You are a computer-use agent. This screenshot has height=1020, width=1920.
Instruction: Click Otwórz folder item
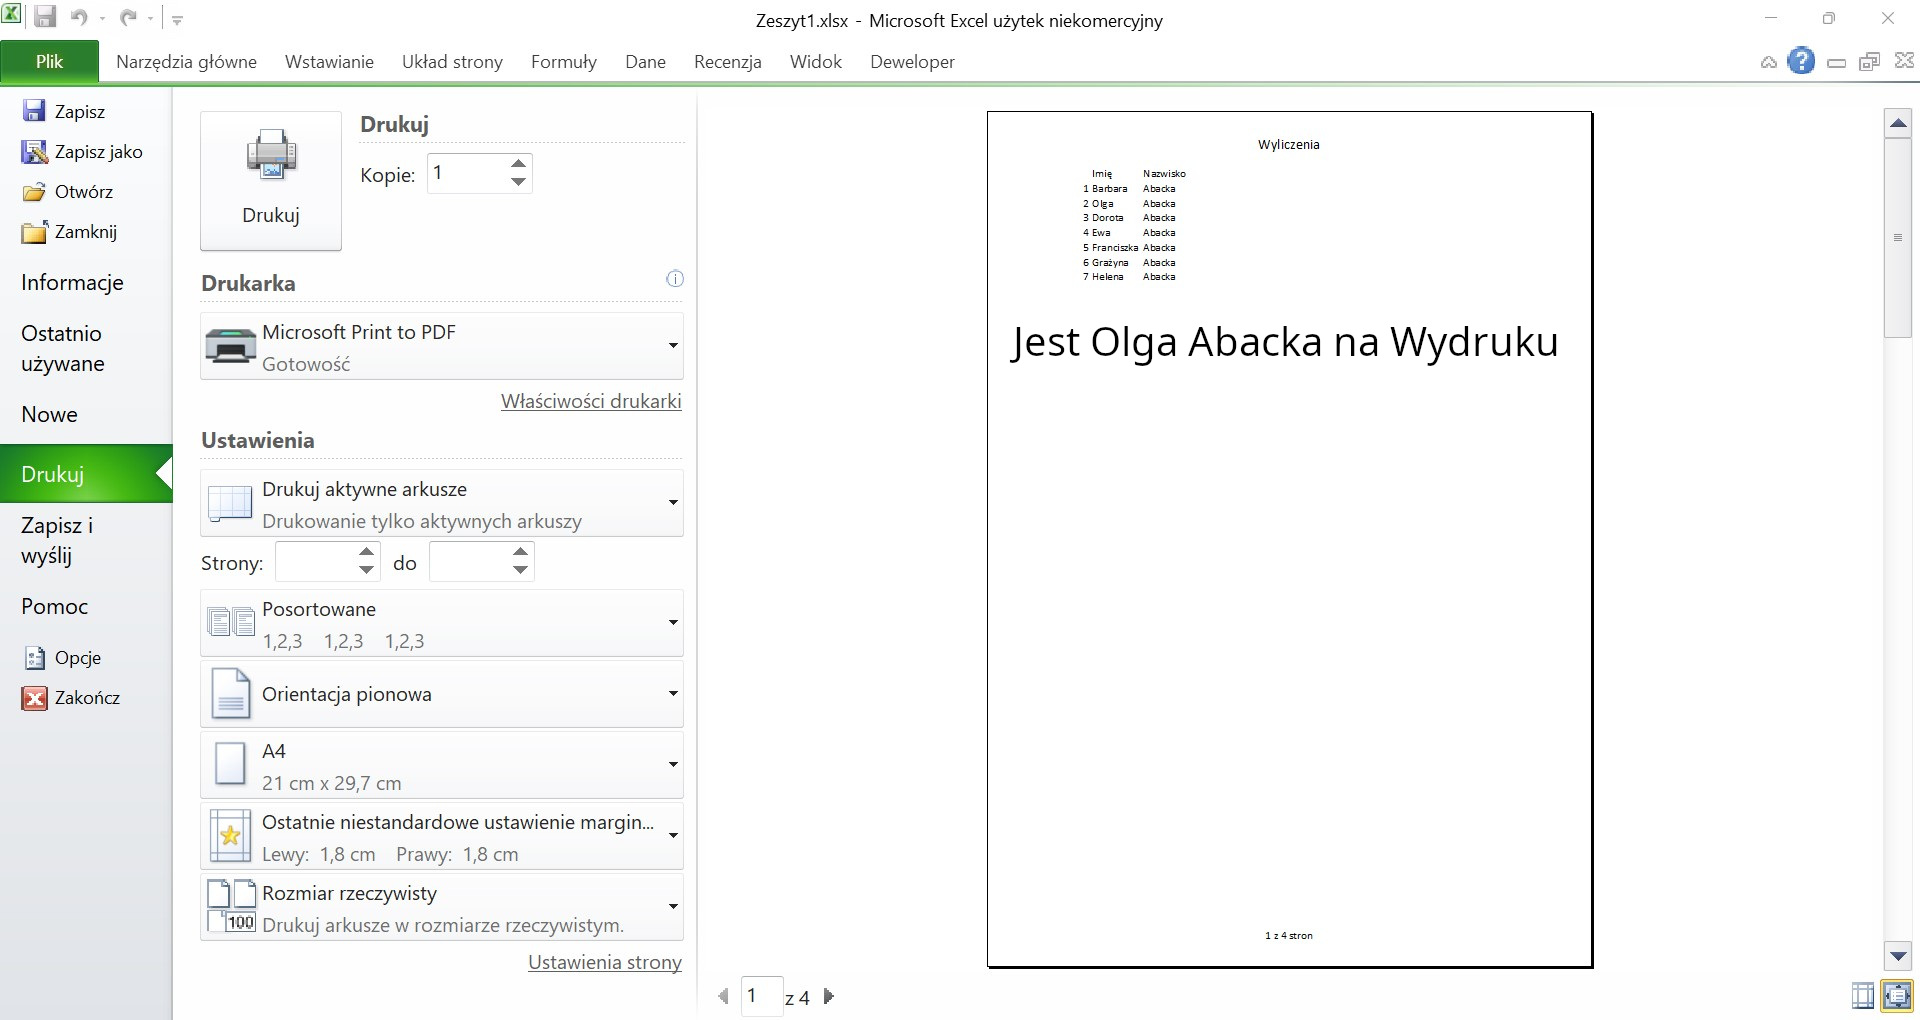tap(68, 192)
